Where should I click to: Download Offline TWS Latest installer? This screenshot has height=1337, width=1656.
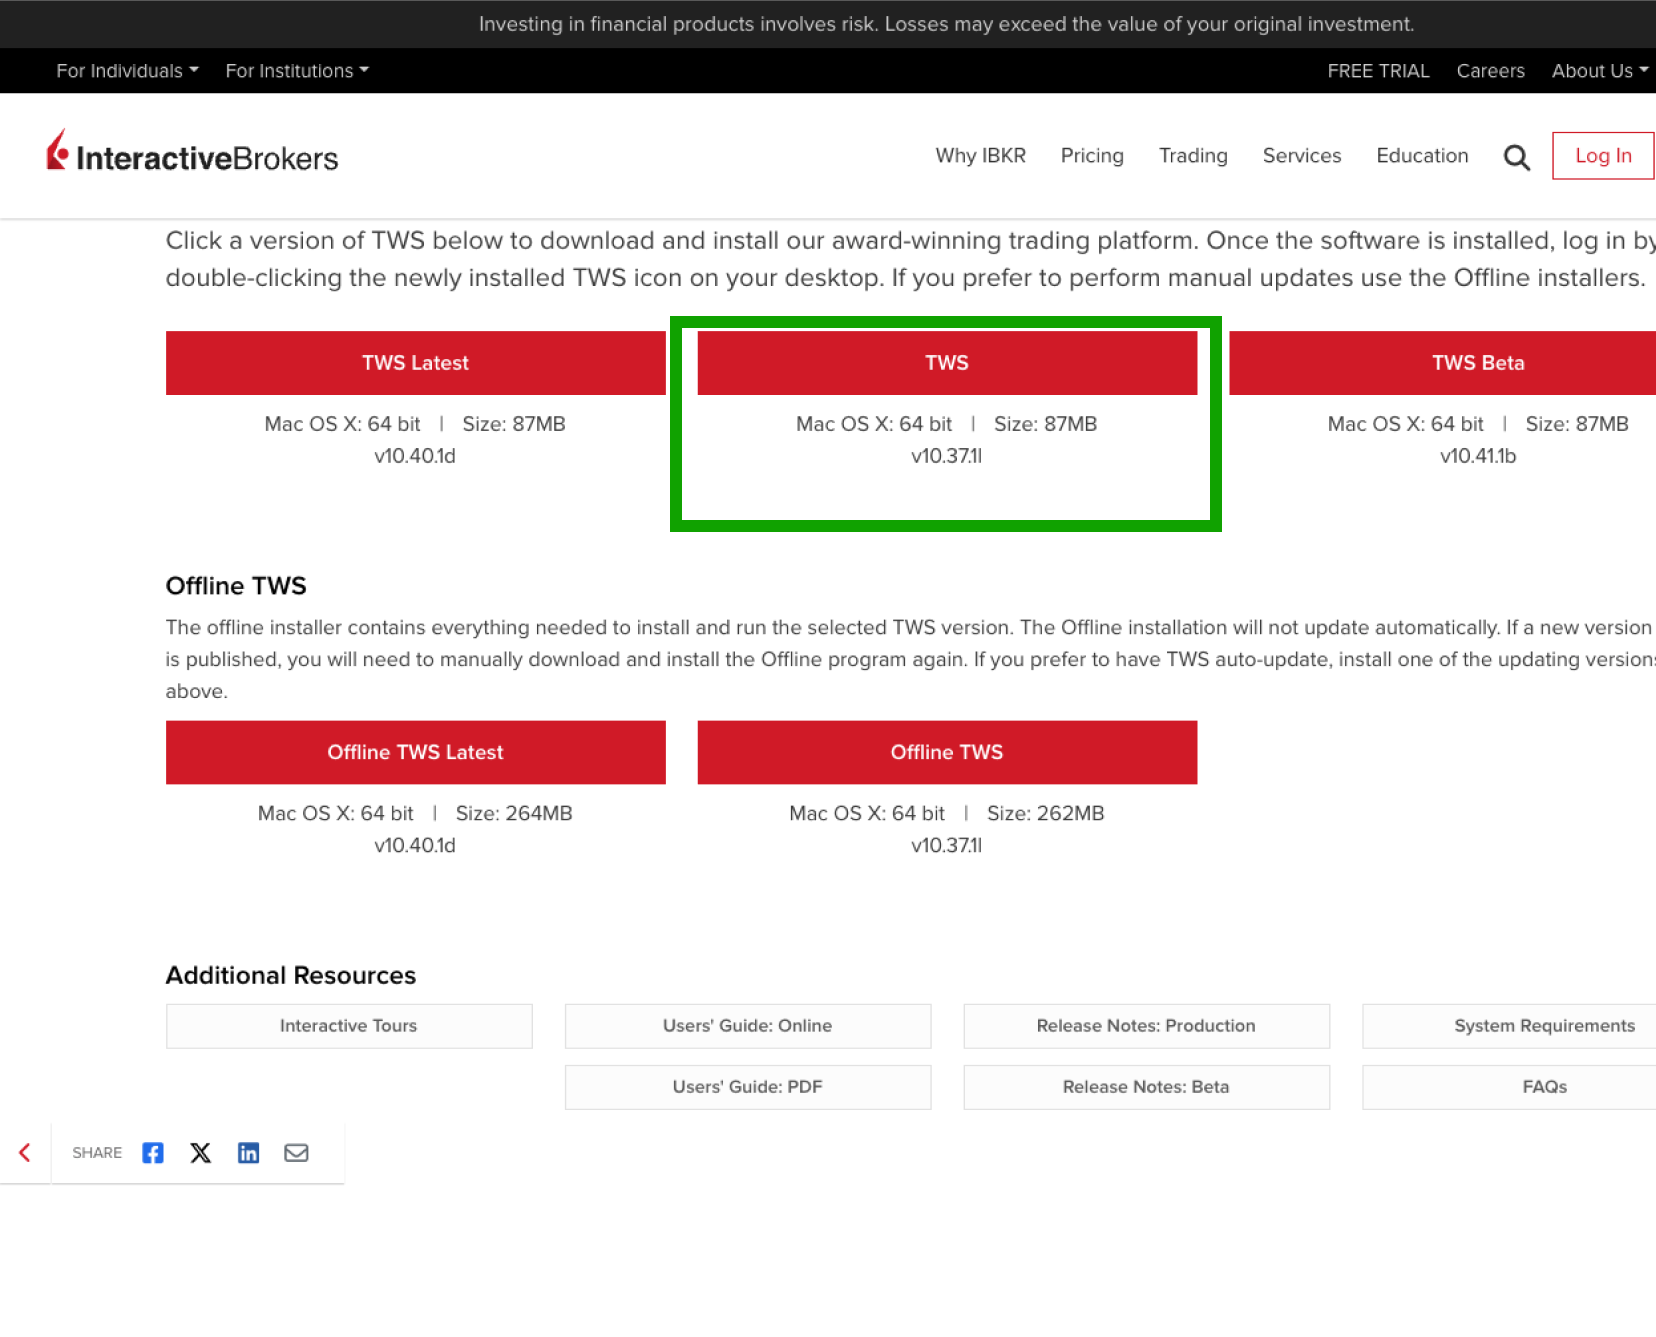[x=415, y=752]
